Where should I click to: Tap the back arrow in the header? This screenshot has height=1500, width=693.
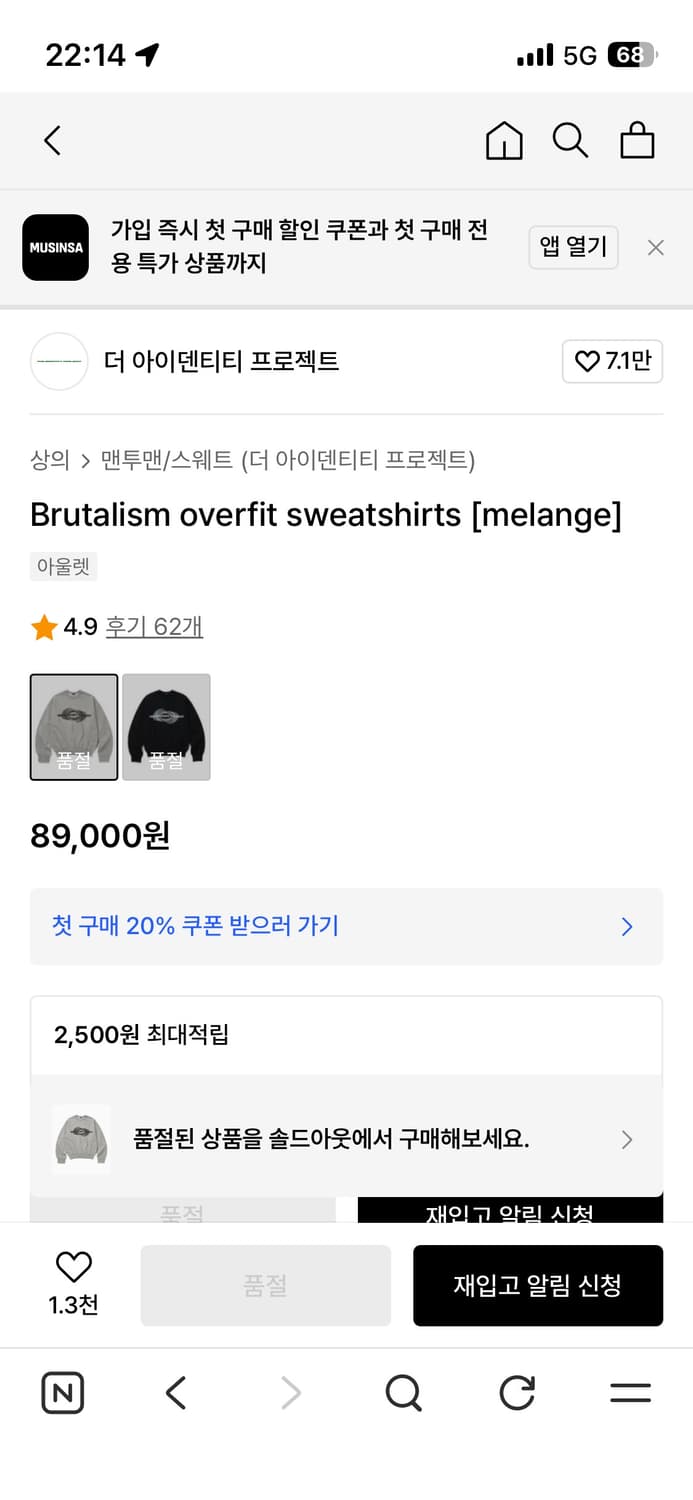(53, 141)
